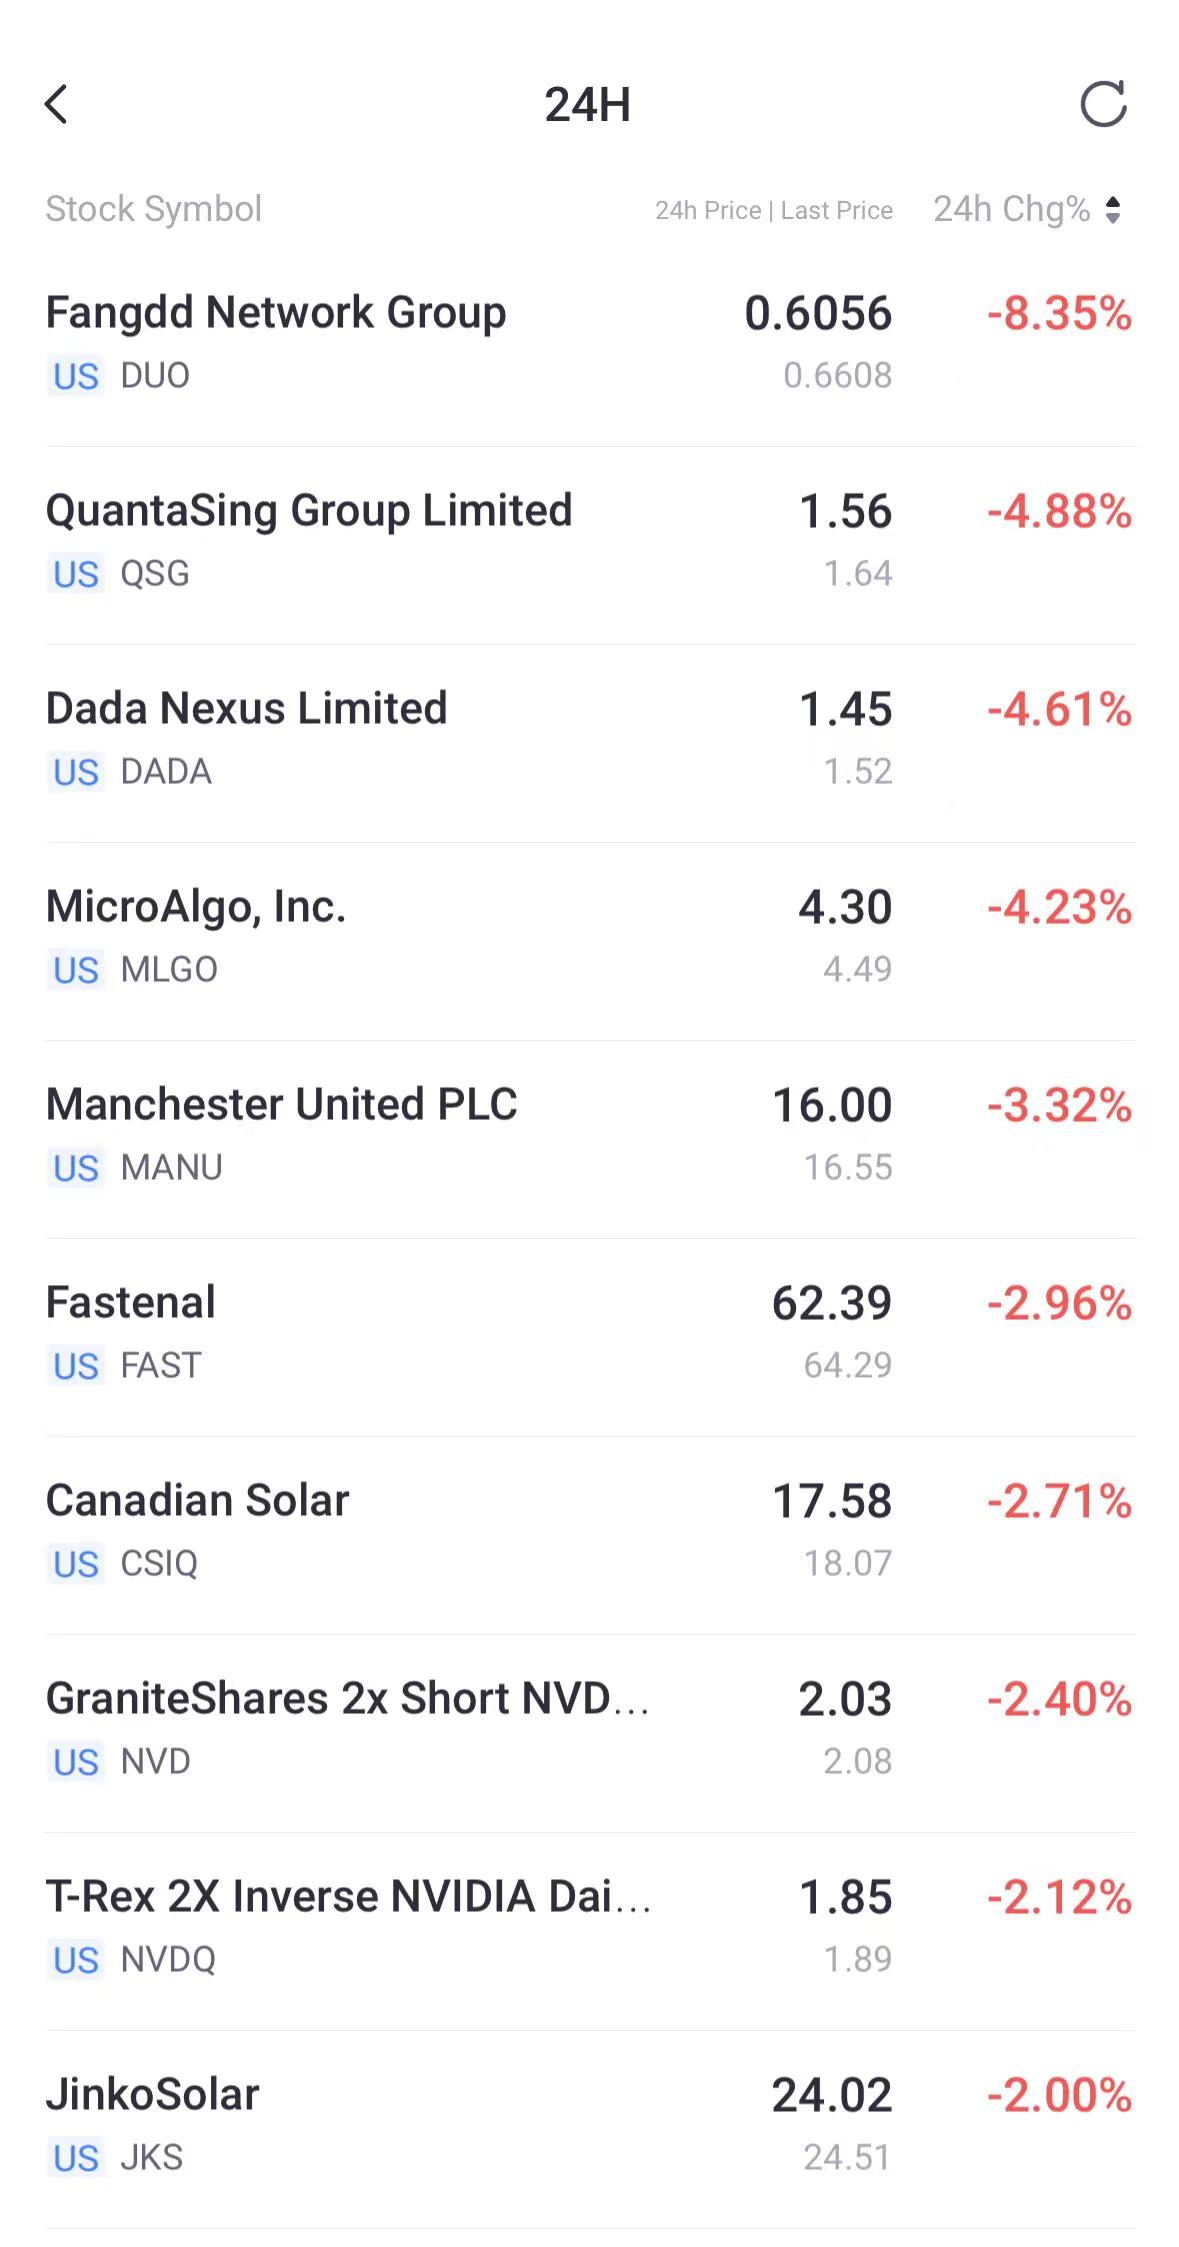Open Fastenal stock details
Image resolution: width=1179 pixels, height=2247 pixels.
[131, 1303]
